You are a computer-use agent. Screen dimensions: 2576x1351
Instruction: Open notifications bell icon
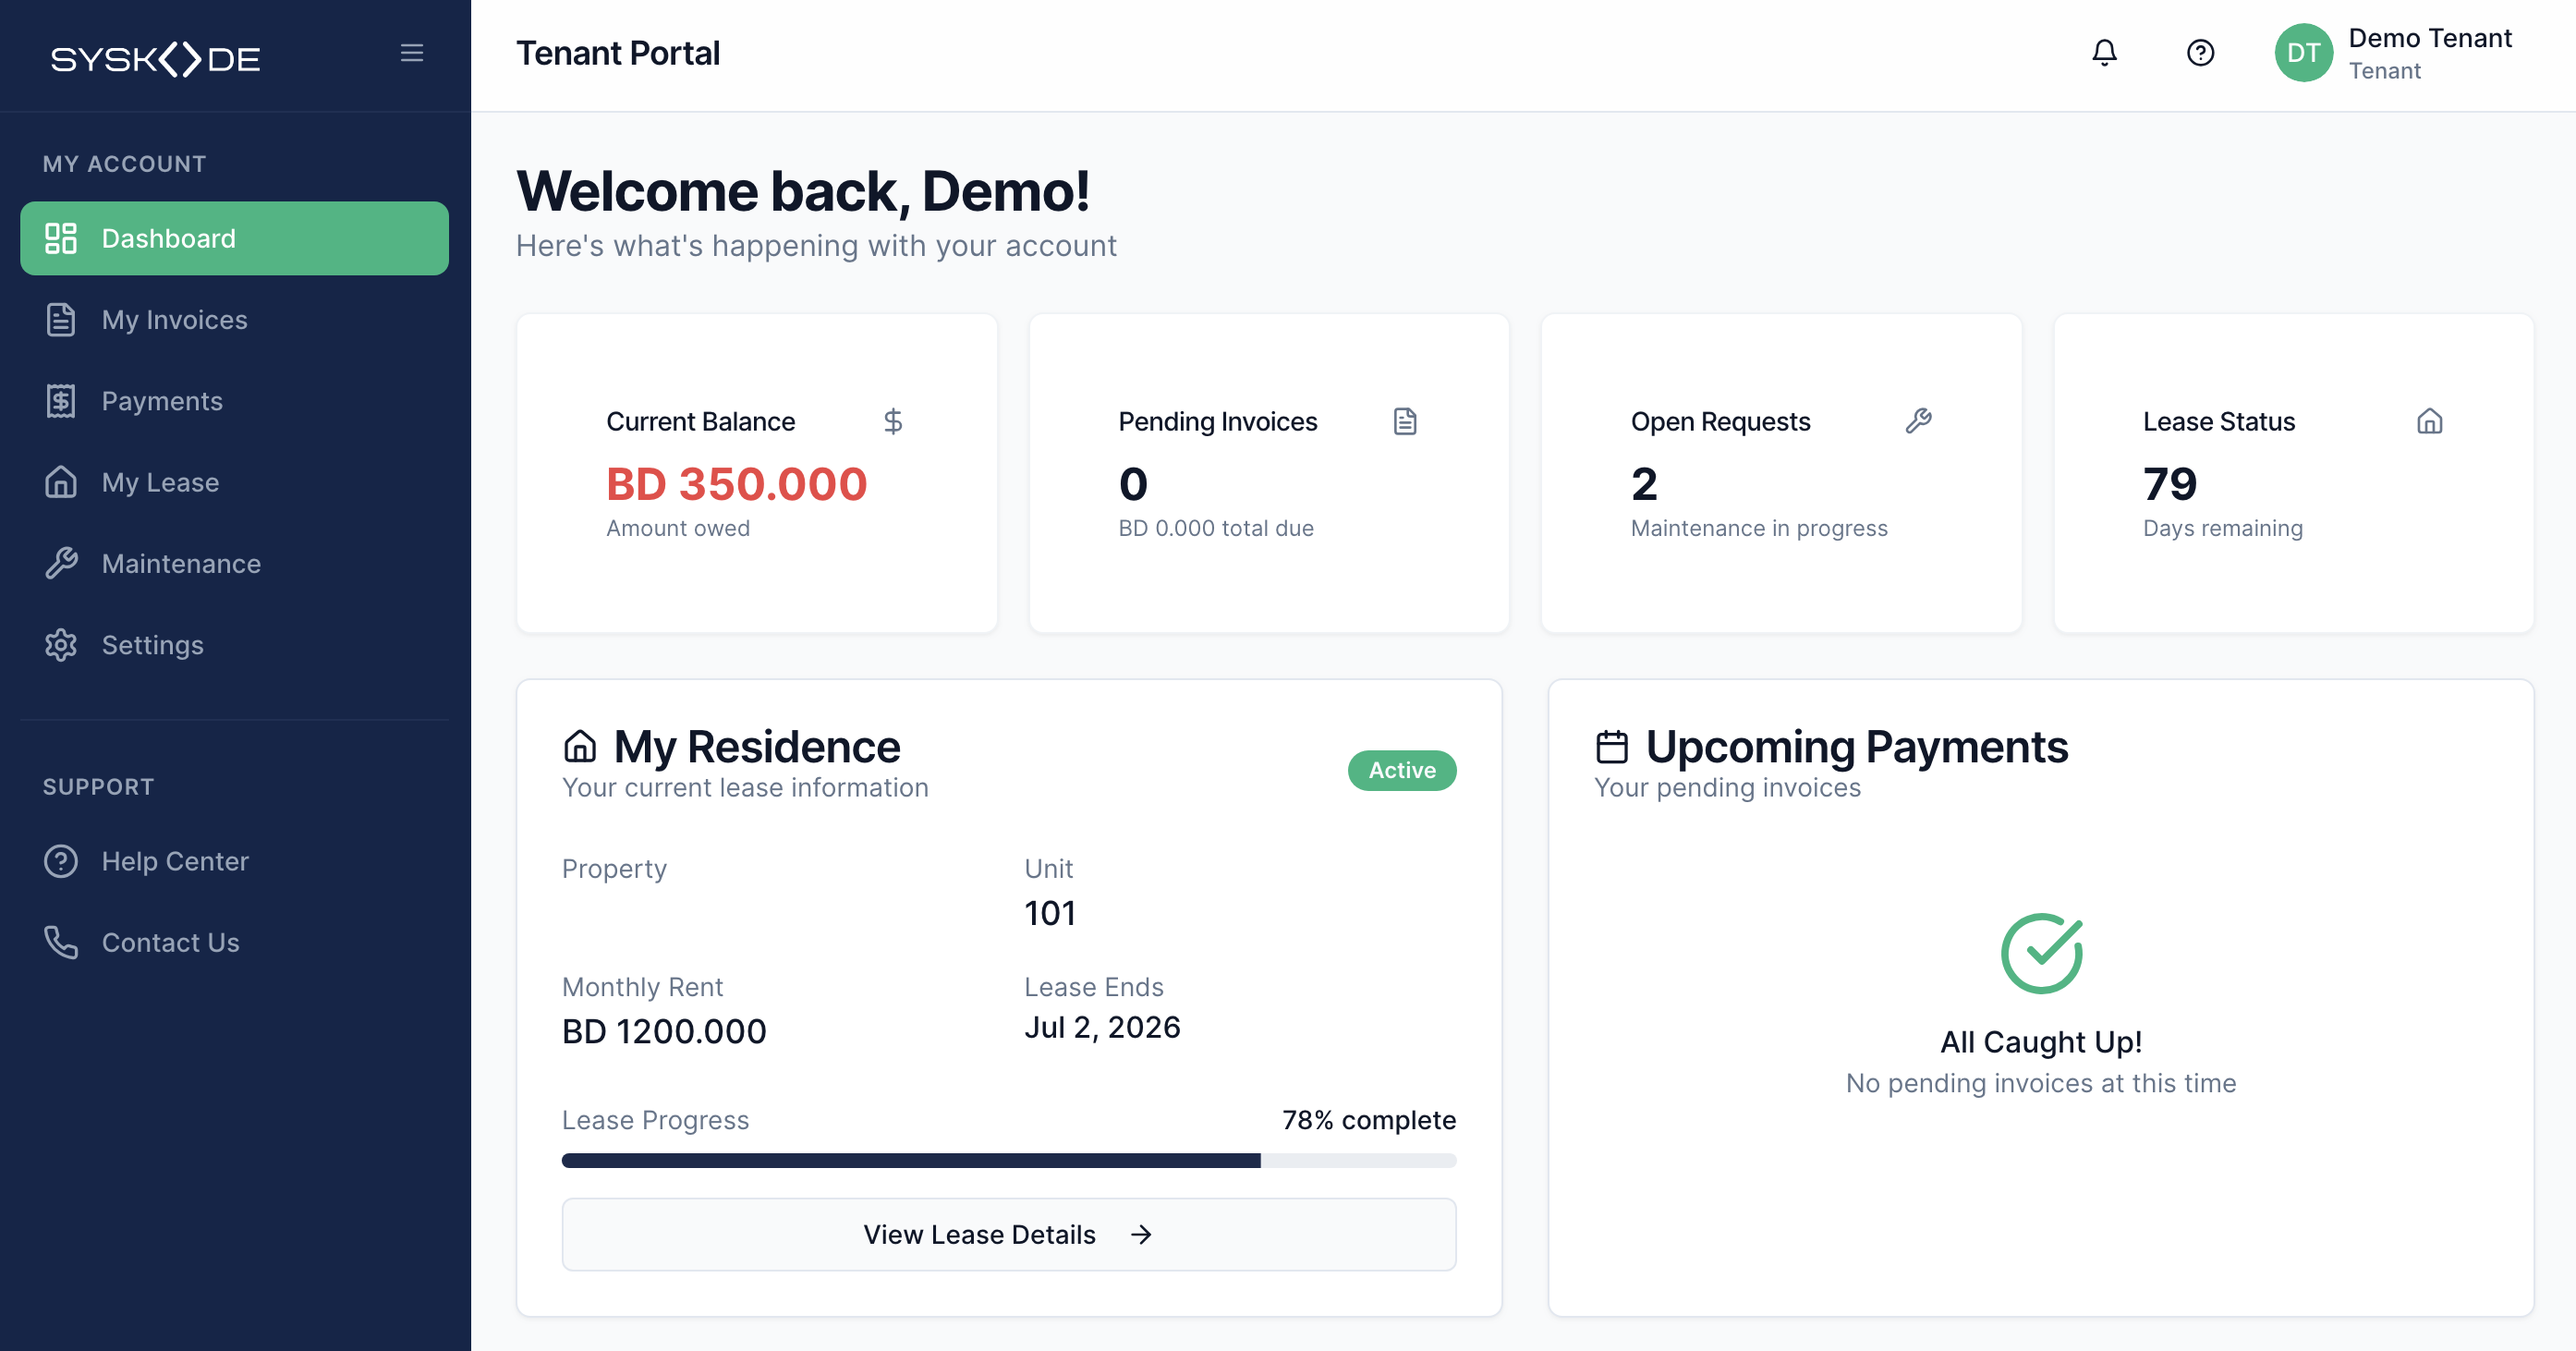coord(2104,53)
